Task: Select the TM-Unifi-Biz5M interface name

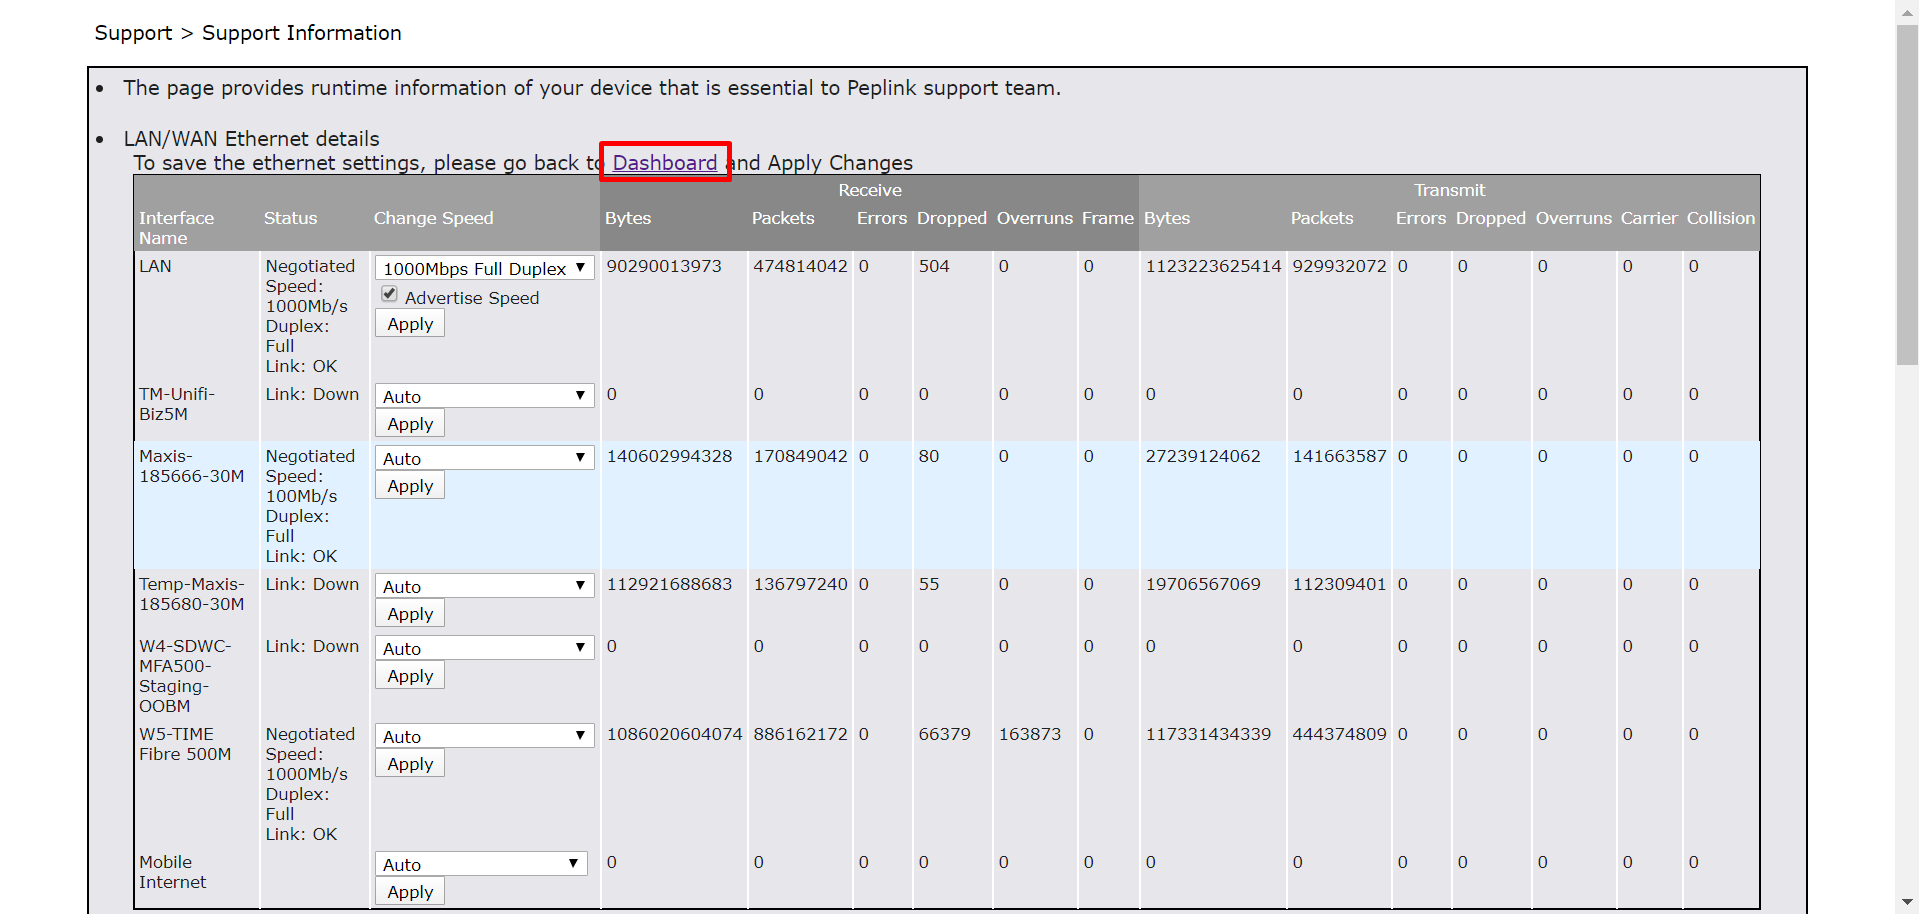Action: [x=177, y=404]
